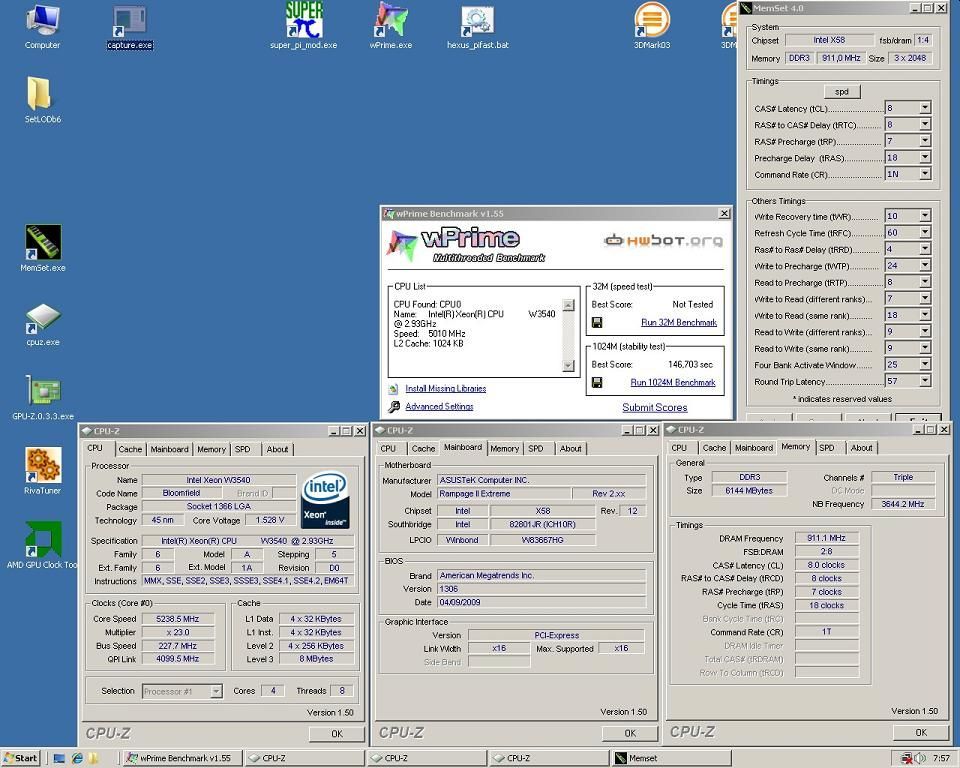The width and height of the screenshot is (960, 768).
Task: Open the Computer desktop icon
Action: tap(42, 26)
